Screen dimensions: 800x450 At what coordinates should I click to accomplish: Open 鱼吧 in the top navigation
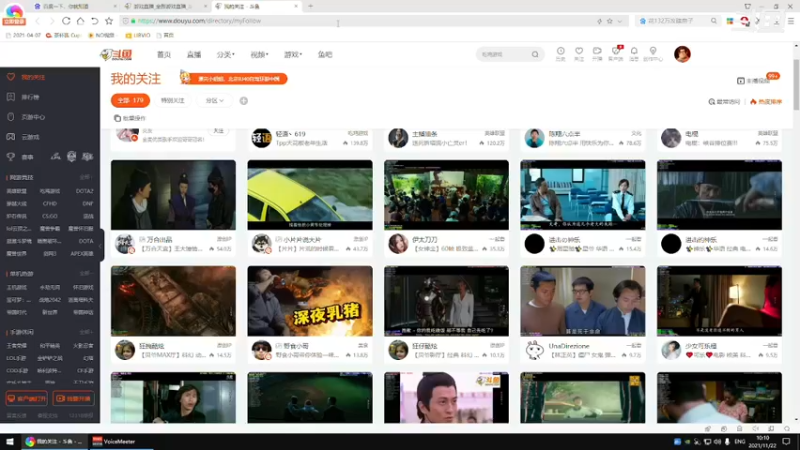click(x=325, y=55)
